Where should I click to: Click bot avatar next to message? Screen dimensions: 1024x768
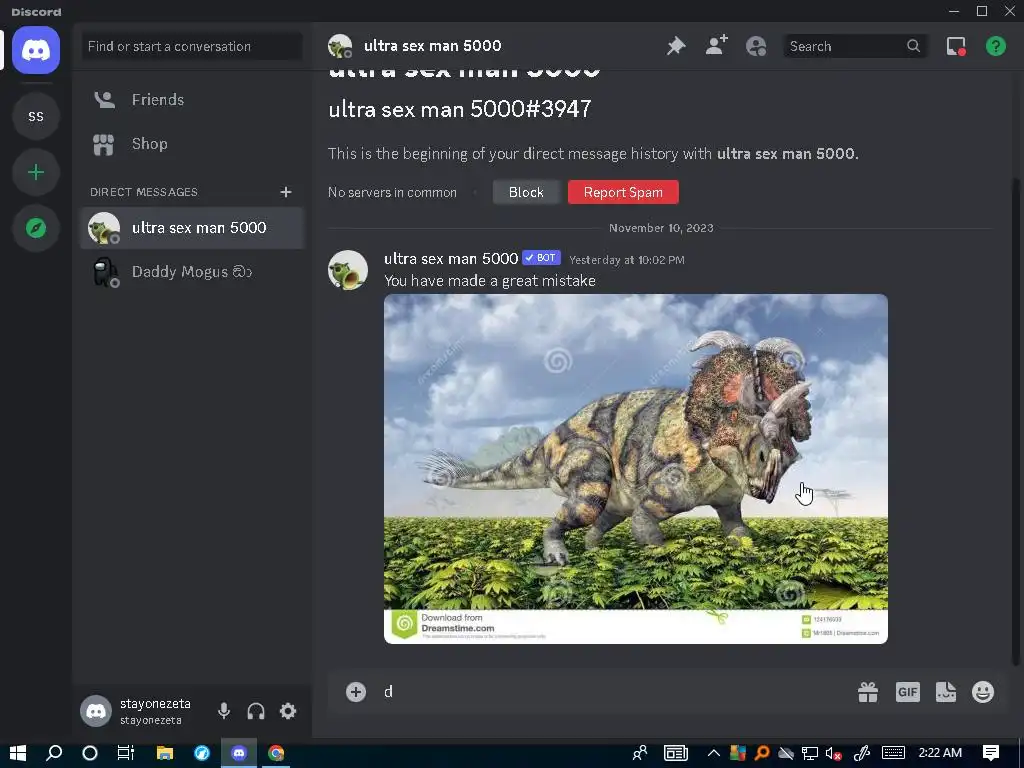[x=347, y=270]
